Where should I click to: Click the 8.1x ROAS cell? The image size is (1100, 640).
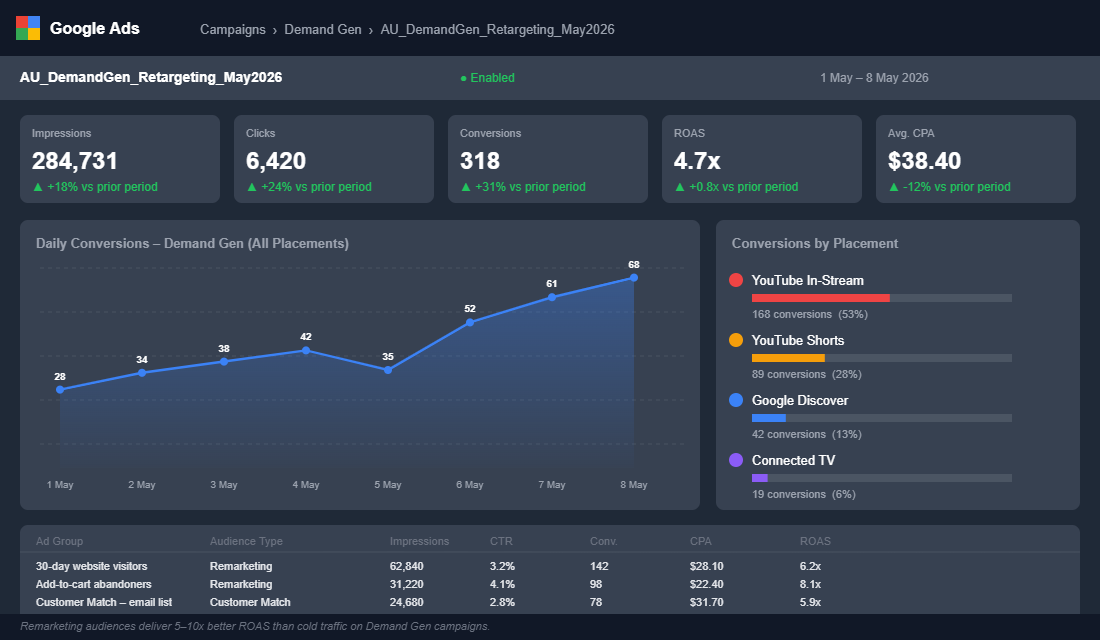coord(810,585)
